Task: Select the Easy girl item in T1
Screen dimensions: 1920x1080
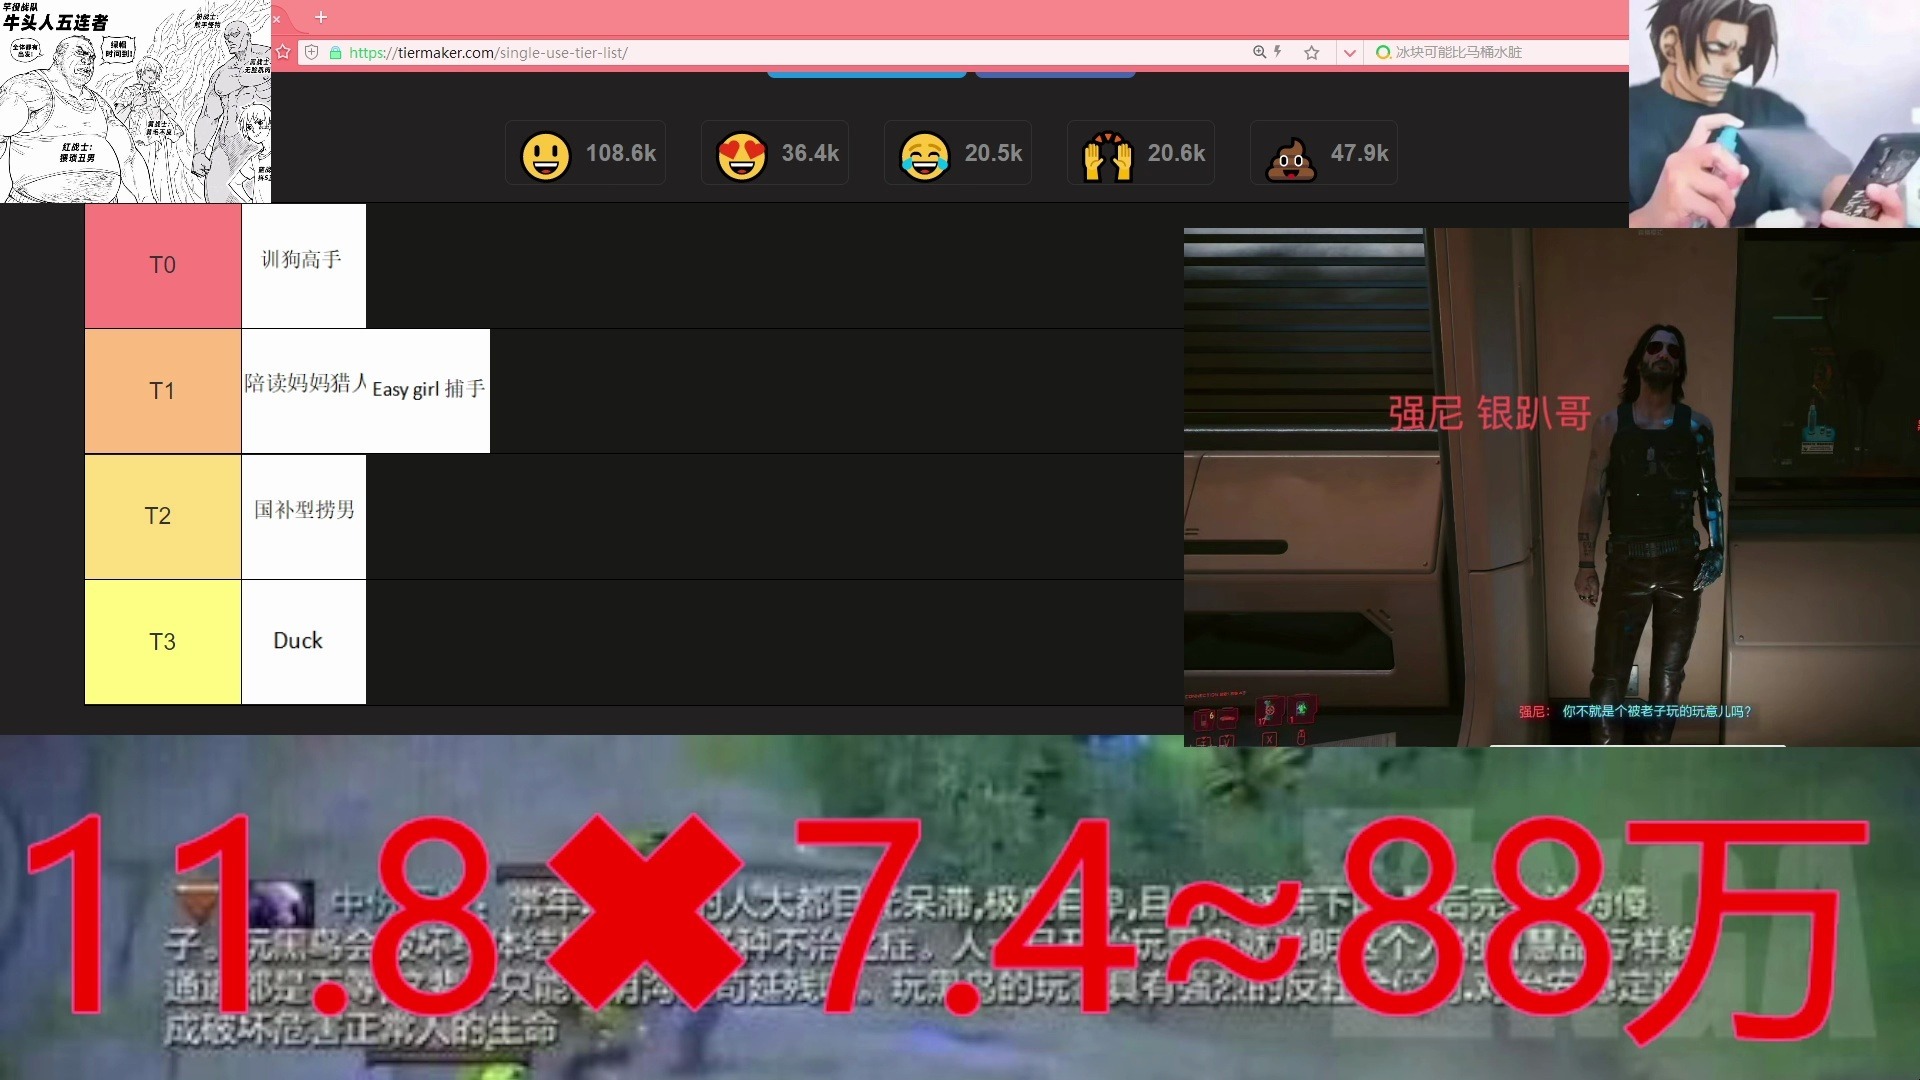Action: click(x=428, y=390)
